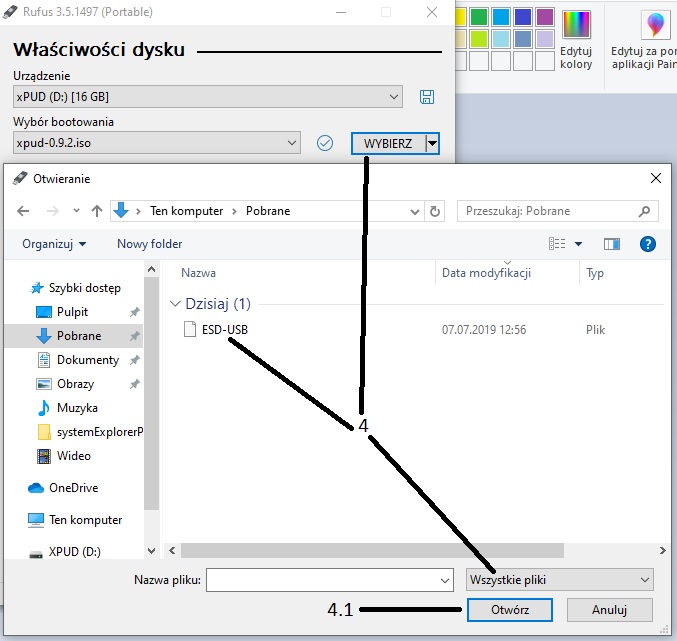The width and height of the screenshot is (677, 641).
Task: Close the Otwieranie dialog
Action: [656, 178]
